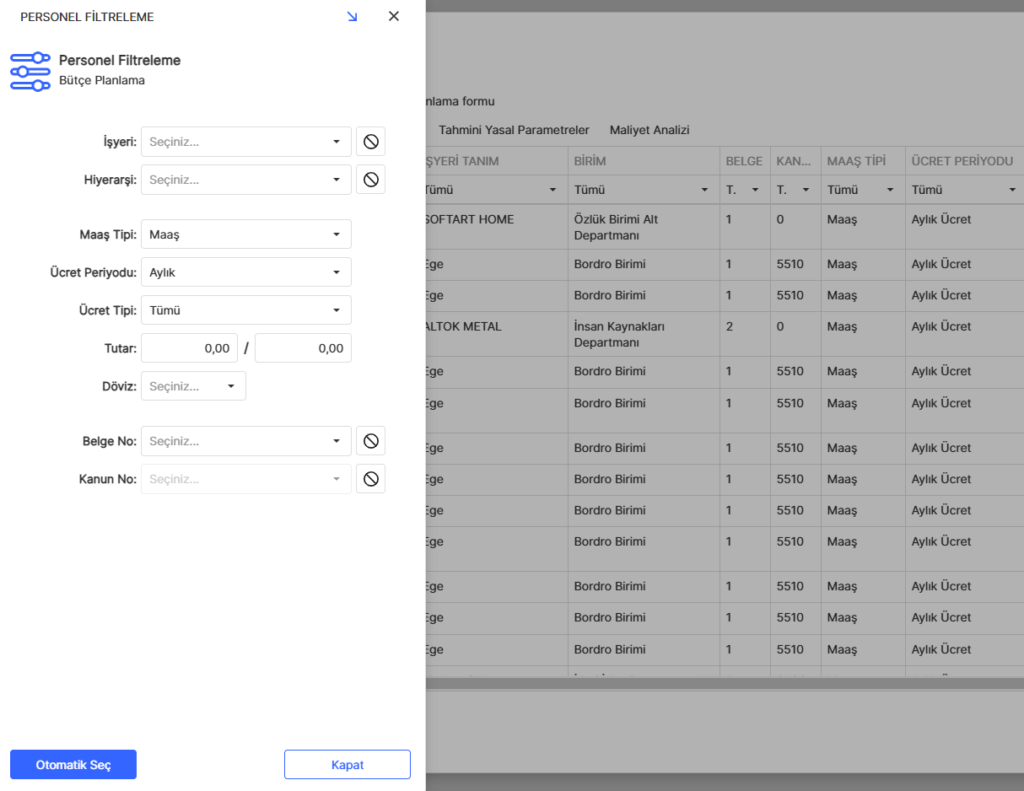1024x791 pixels.
Task: Click the minimum Tutar amount field
Action: click(x=189, y=348)
